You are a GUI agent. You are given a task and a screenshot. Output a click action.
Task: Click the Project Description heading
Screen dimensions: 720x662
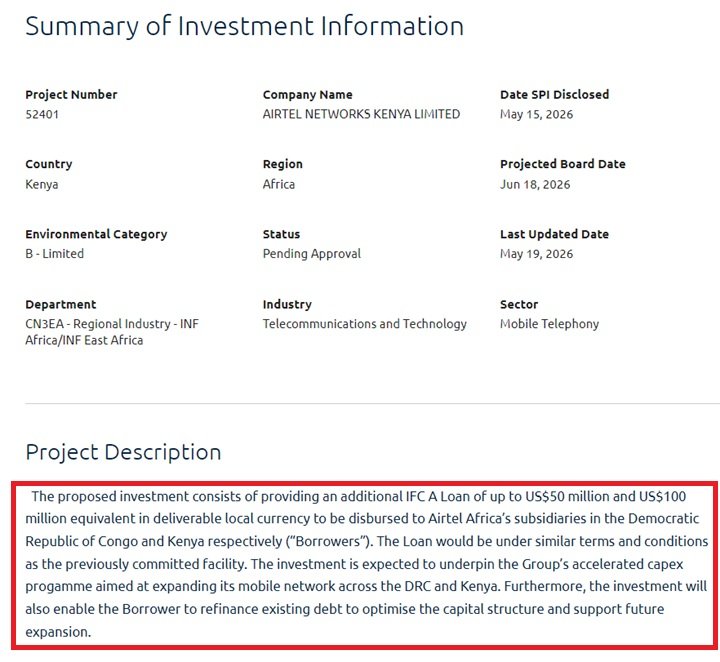tap(123, 453)
